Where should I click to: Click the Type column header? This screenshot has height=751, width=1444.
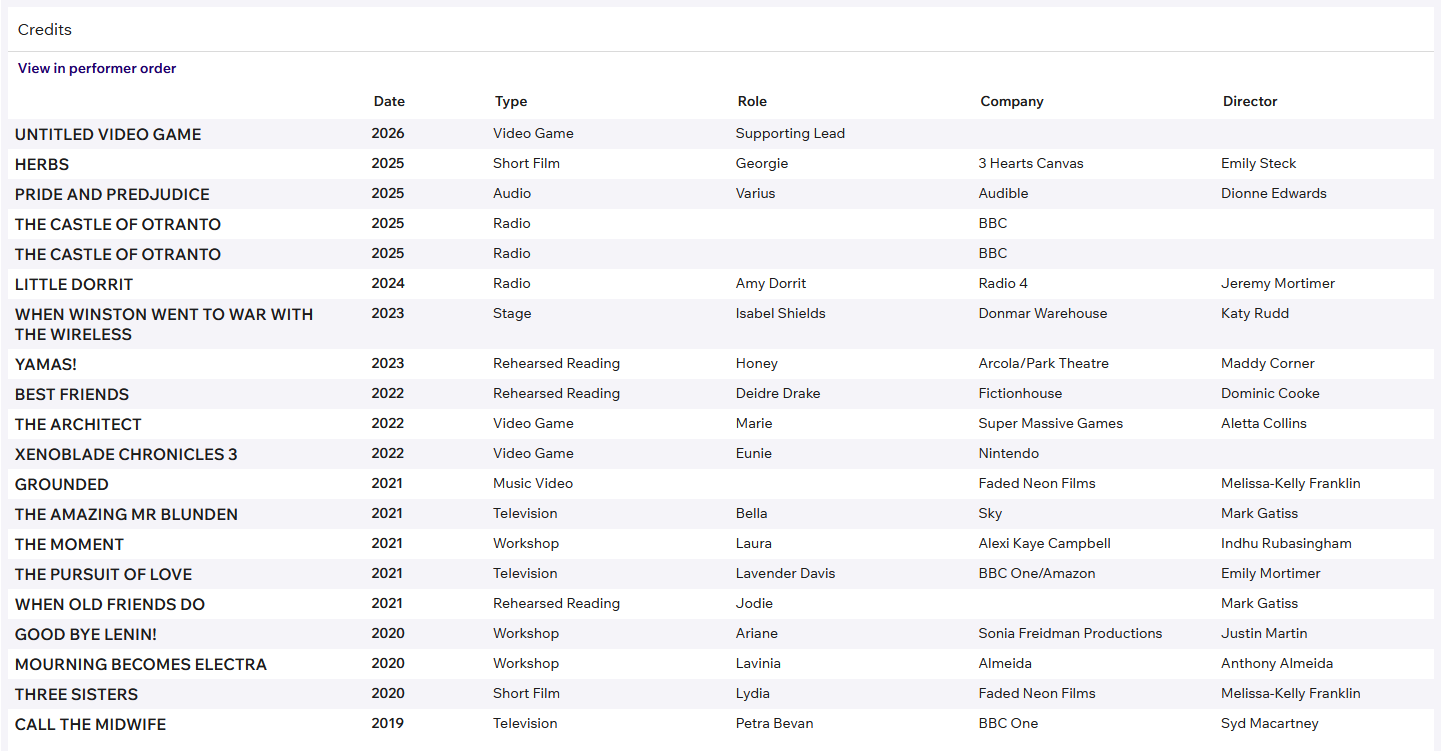click(511, 101)
